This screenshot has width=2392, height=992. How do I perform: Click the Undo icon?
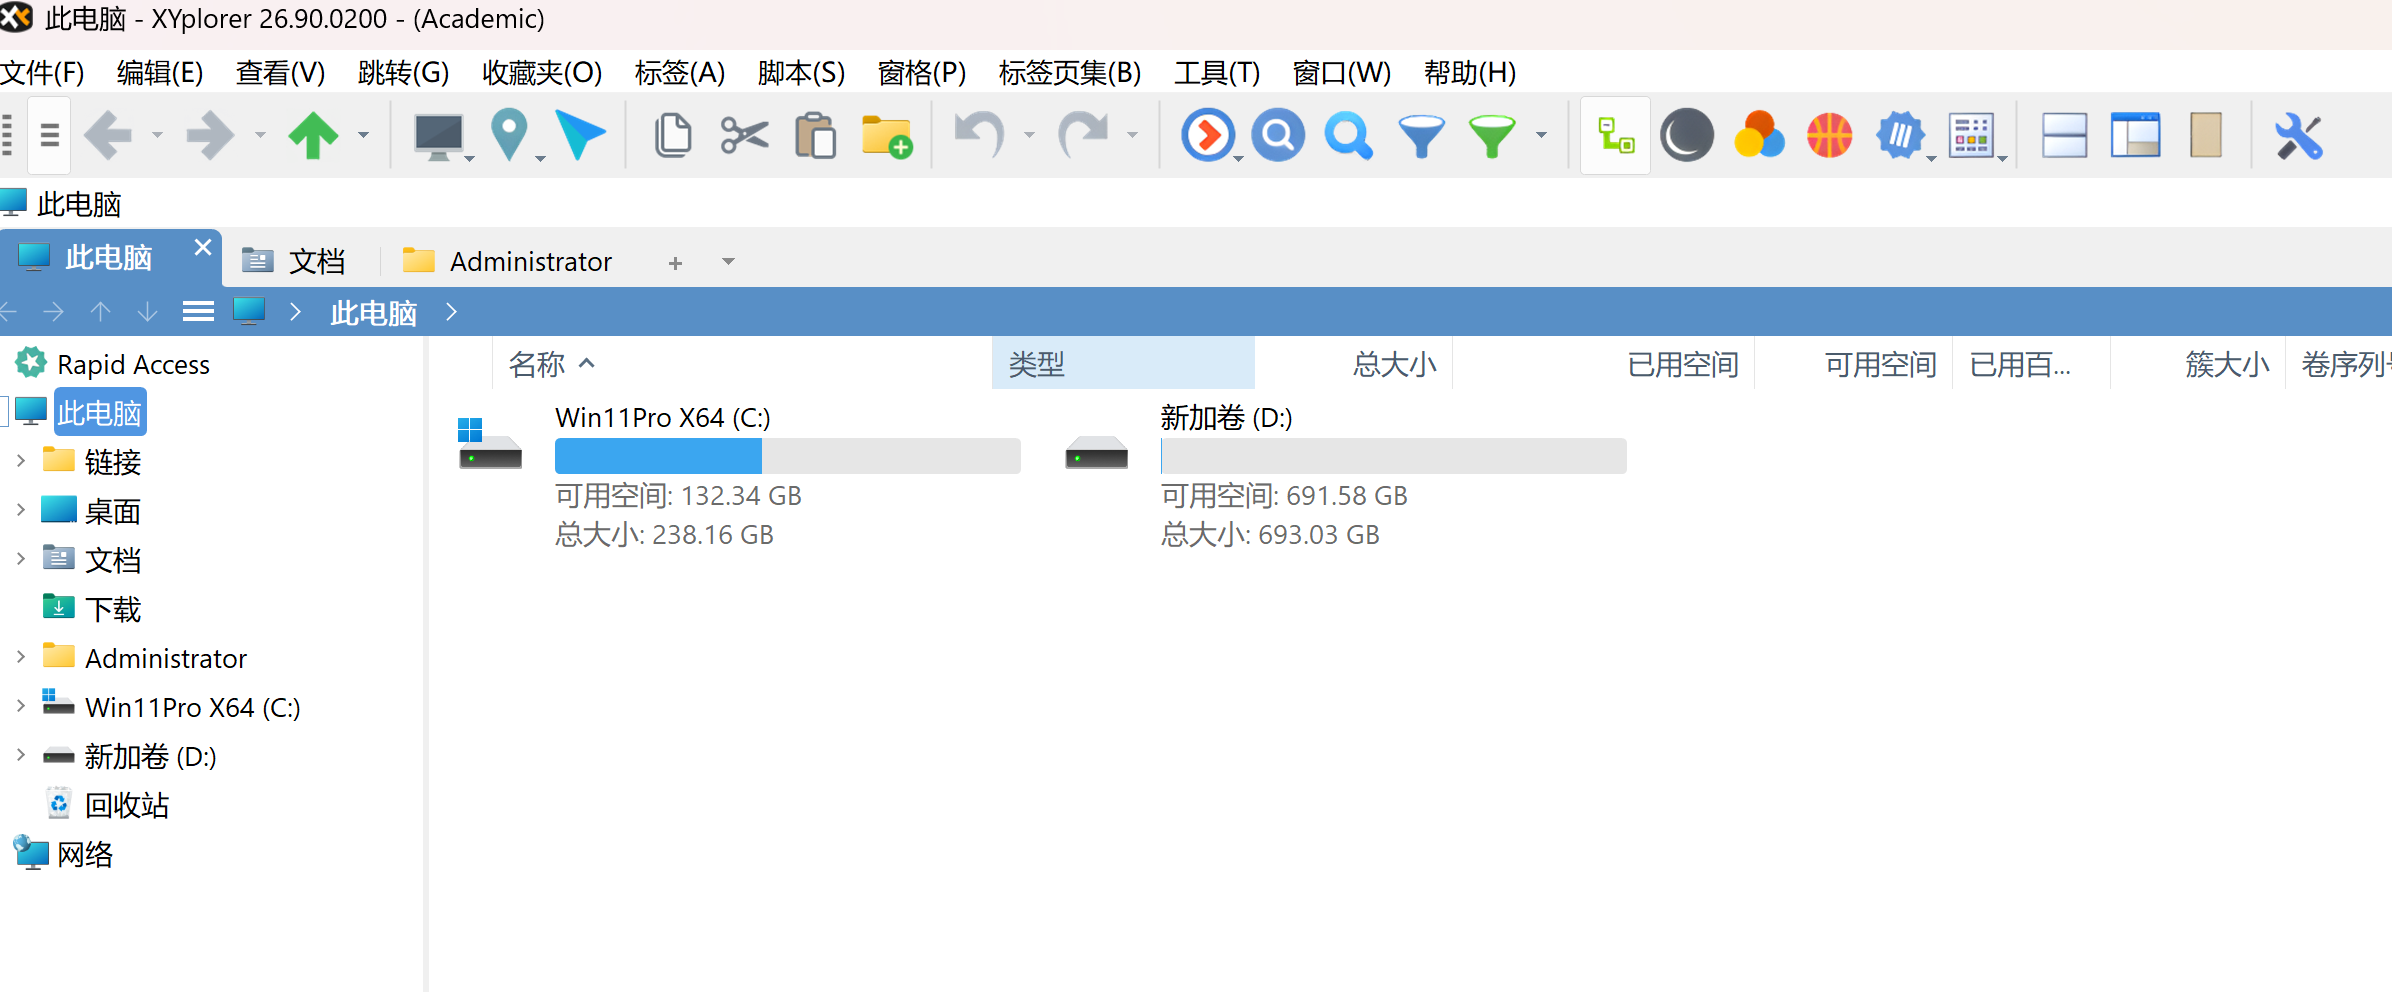[980, 135]
